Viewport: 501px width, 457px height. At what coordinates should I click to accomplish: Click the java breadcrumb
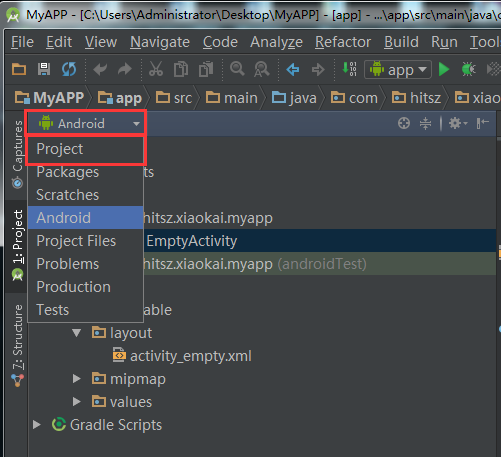click(x=294, y=98)
